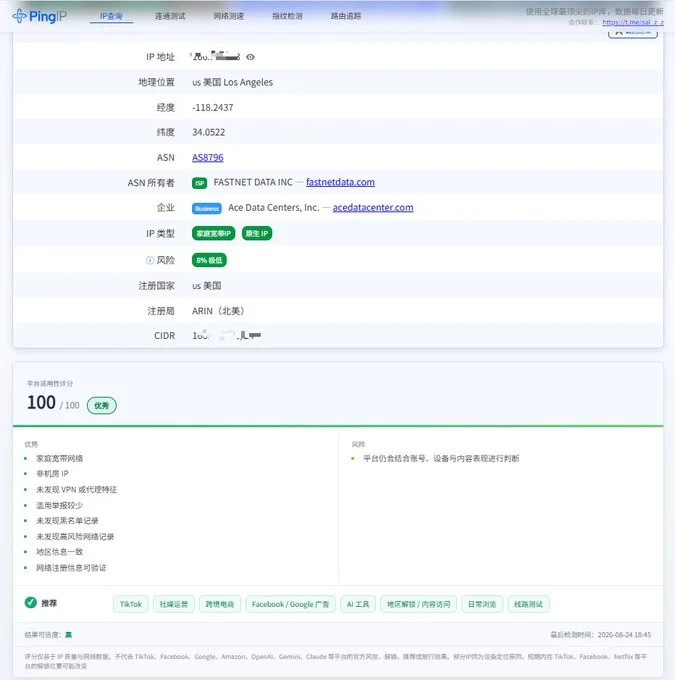This screenshot has height=680, width=675.
Task: Select the 日常浏览 tag
Action: coord(482,604)
